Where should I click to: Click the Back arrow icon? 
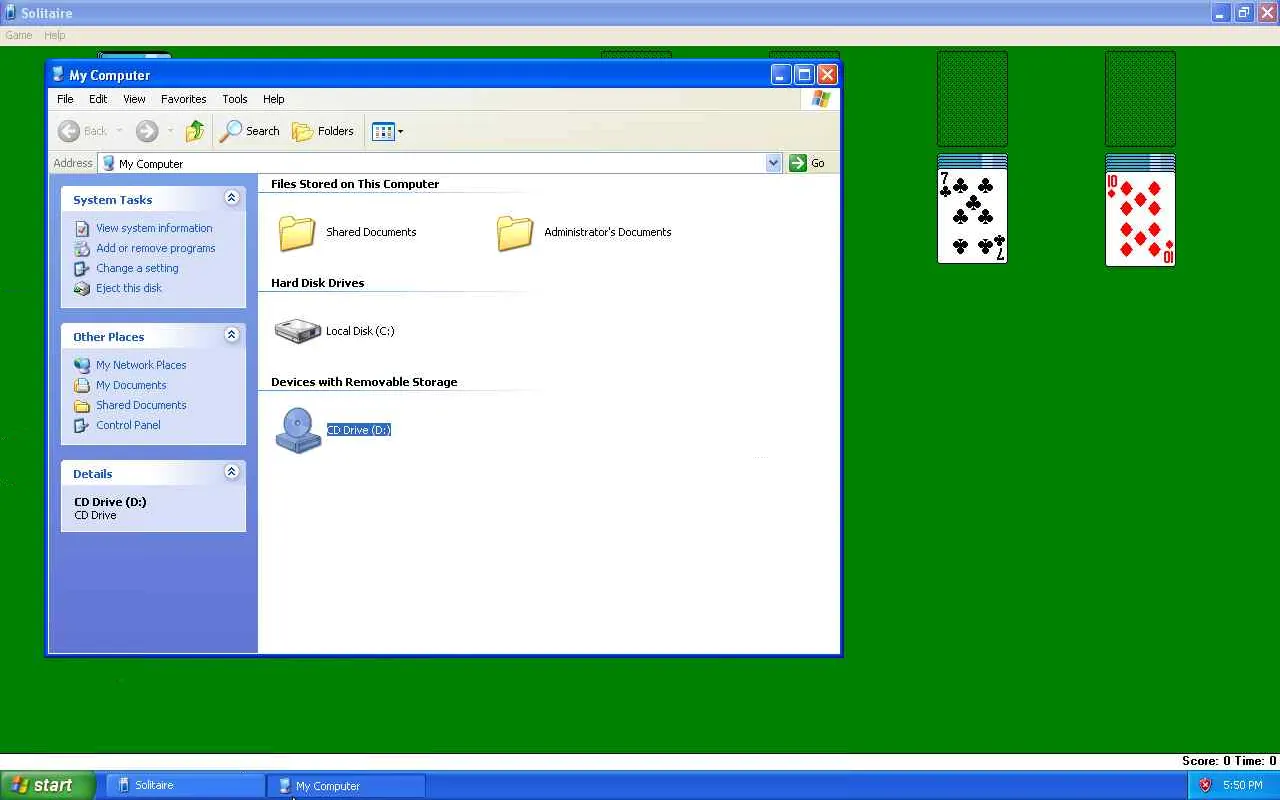click(69, 131)
